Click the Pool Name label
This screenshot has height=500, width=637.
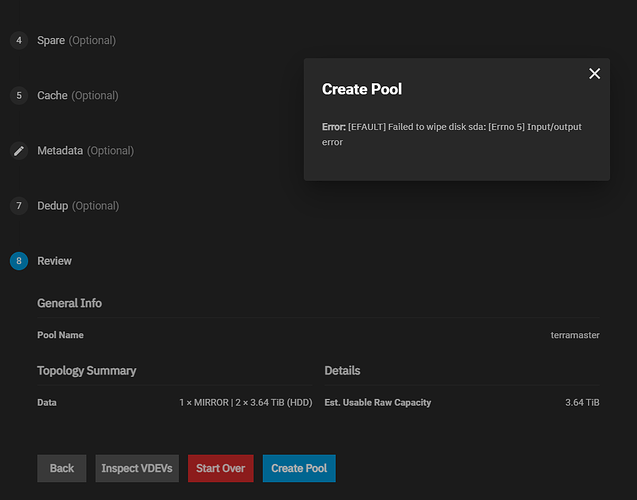pyautogui.click(x=61, y=335)
